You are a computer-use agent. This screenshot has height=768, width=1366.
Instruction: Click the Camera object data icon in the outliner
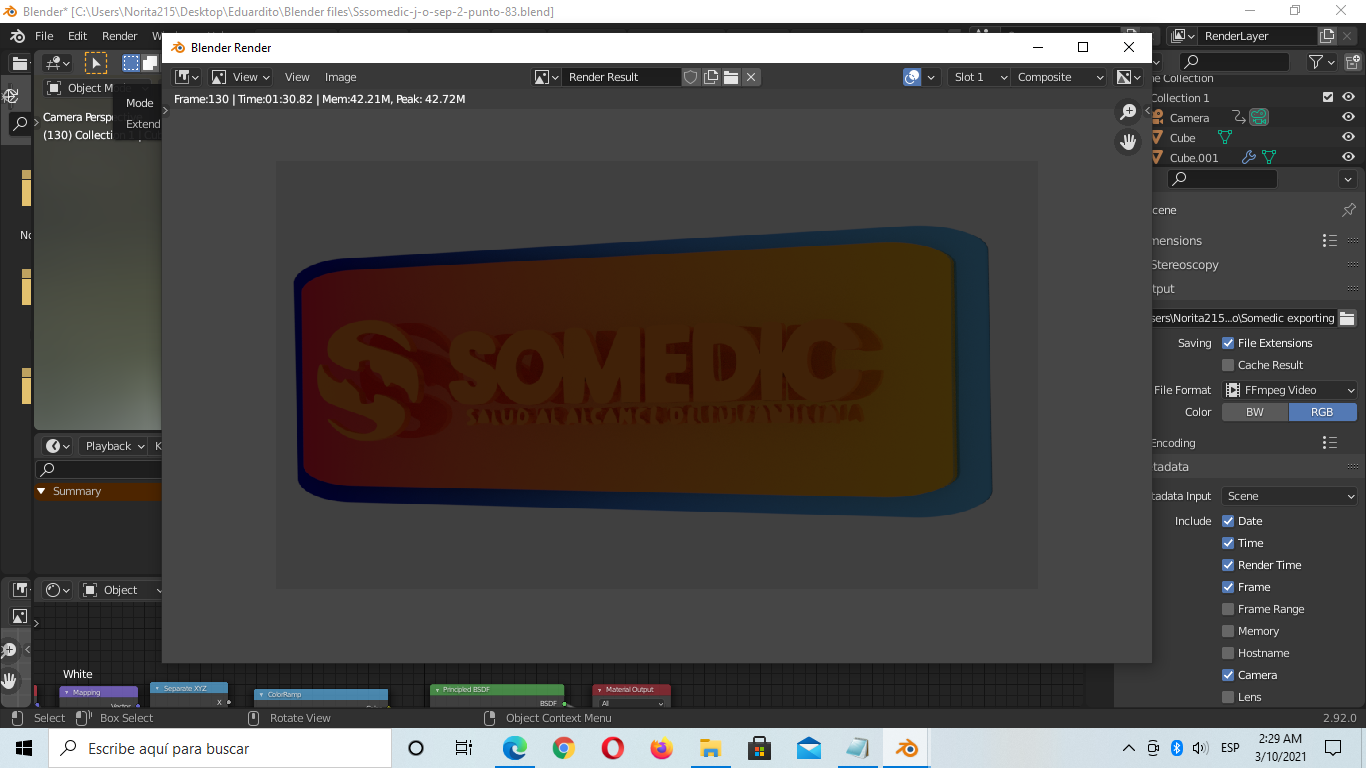[1259, 118]
